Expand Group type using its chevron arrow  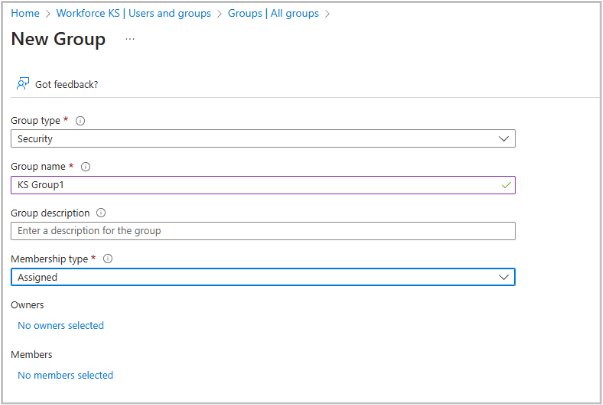point(504,139)
